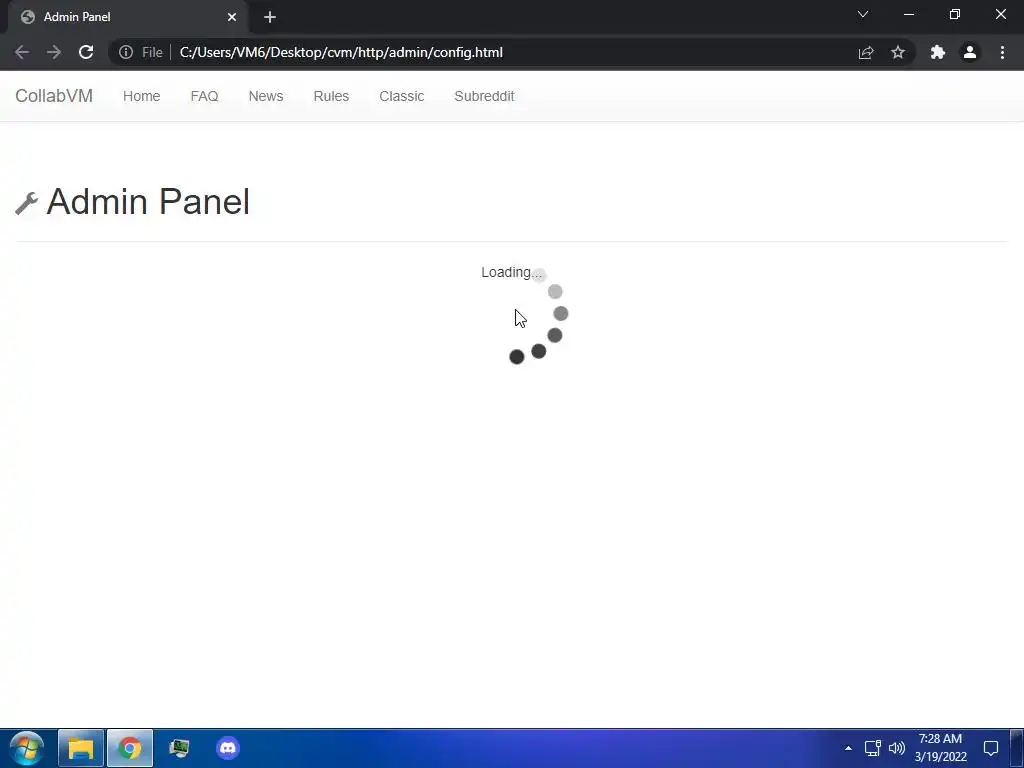Open Chrome three-dot menu
This screenshot has height=768, width=1024.
1002,52
